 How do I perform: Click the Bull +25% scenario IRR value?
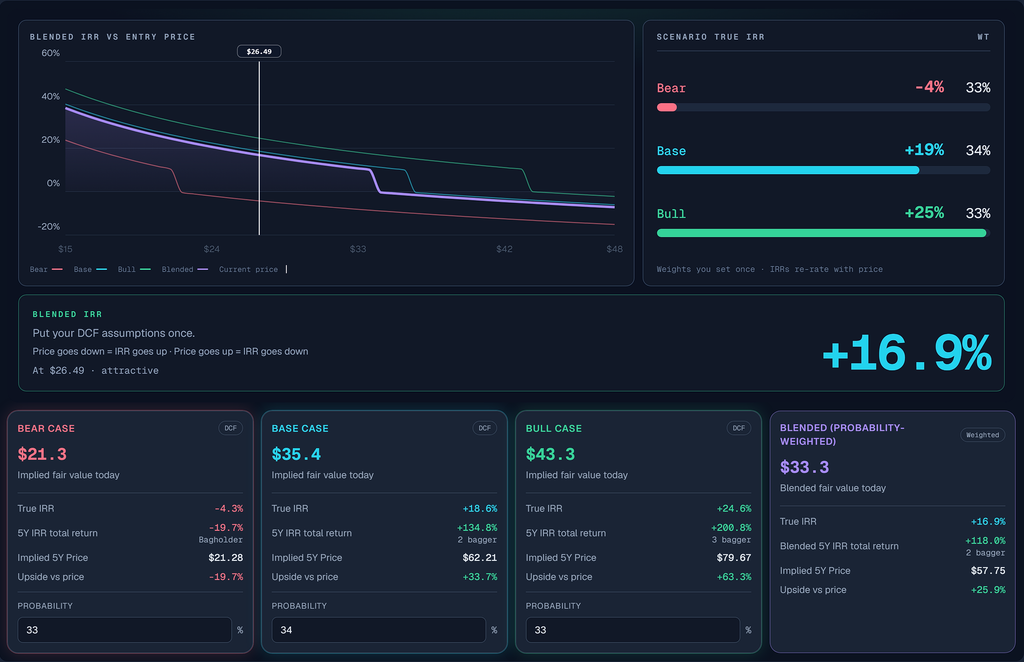pos(924,213)
